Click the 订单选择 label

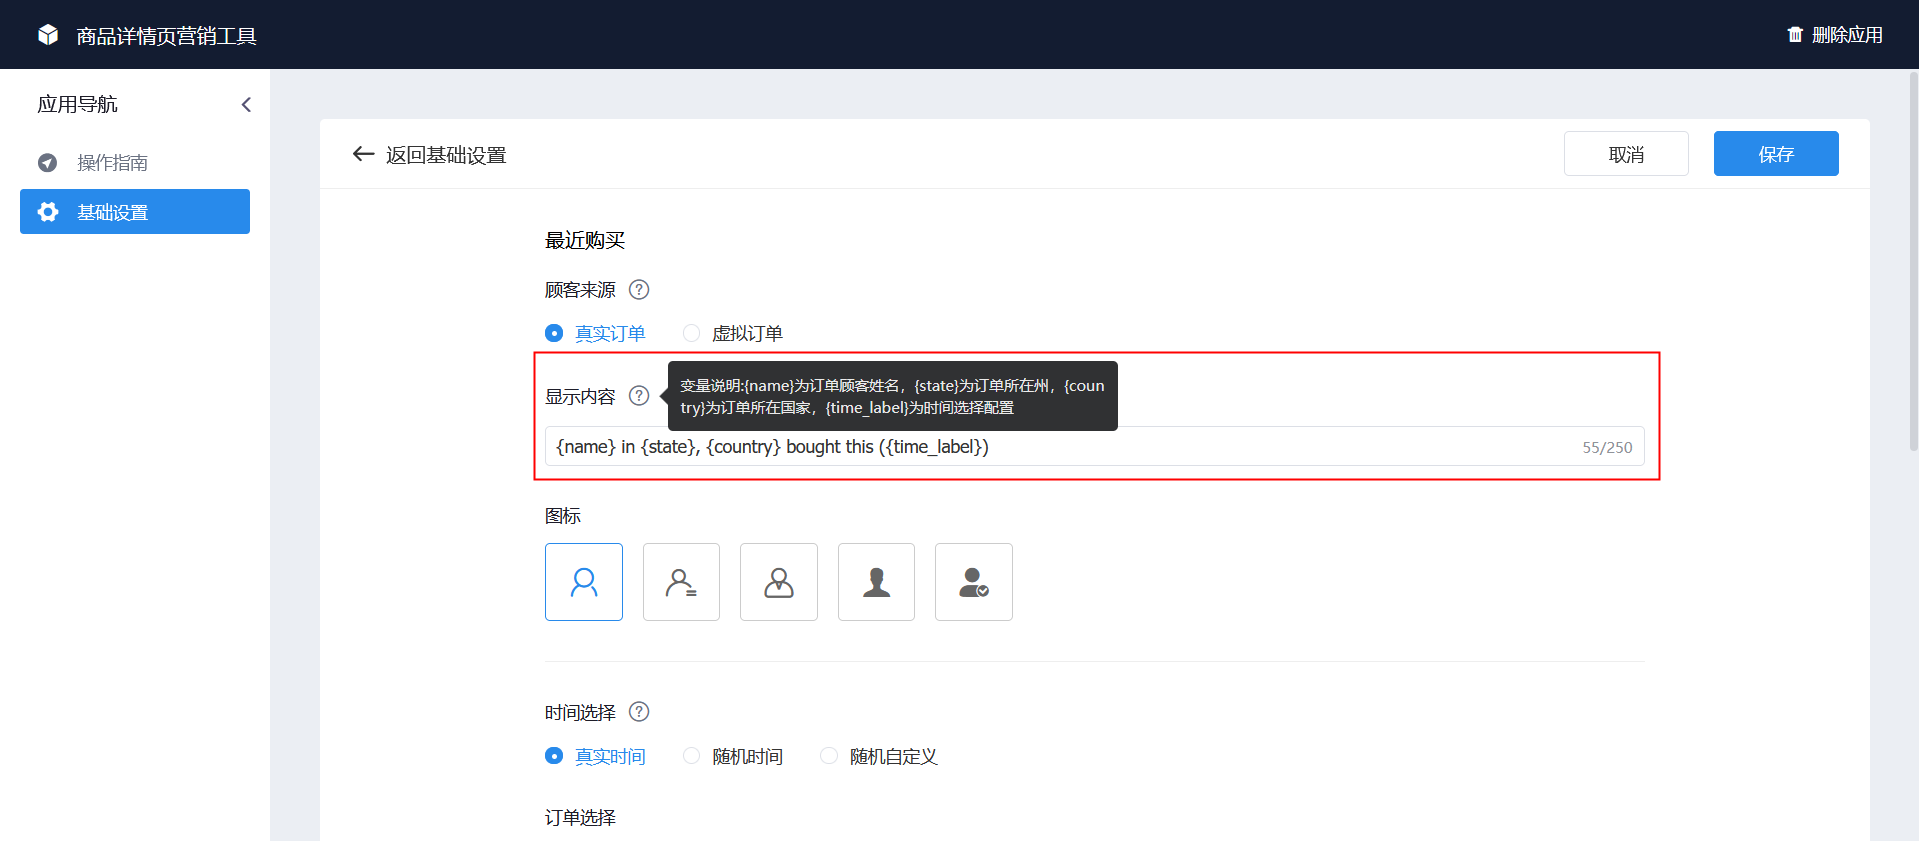(x=580, y=817)
